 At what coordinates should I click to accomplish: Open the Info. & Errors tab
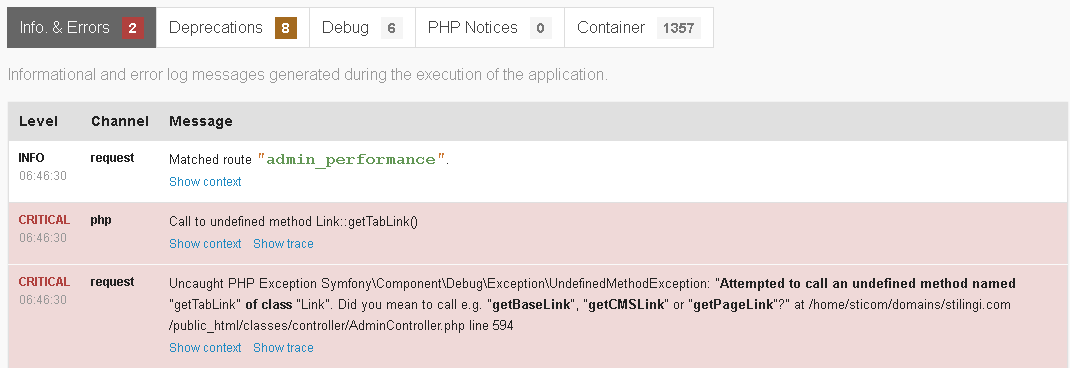click(x=81, y=28)
